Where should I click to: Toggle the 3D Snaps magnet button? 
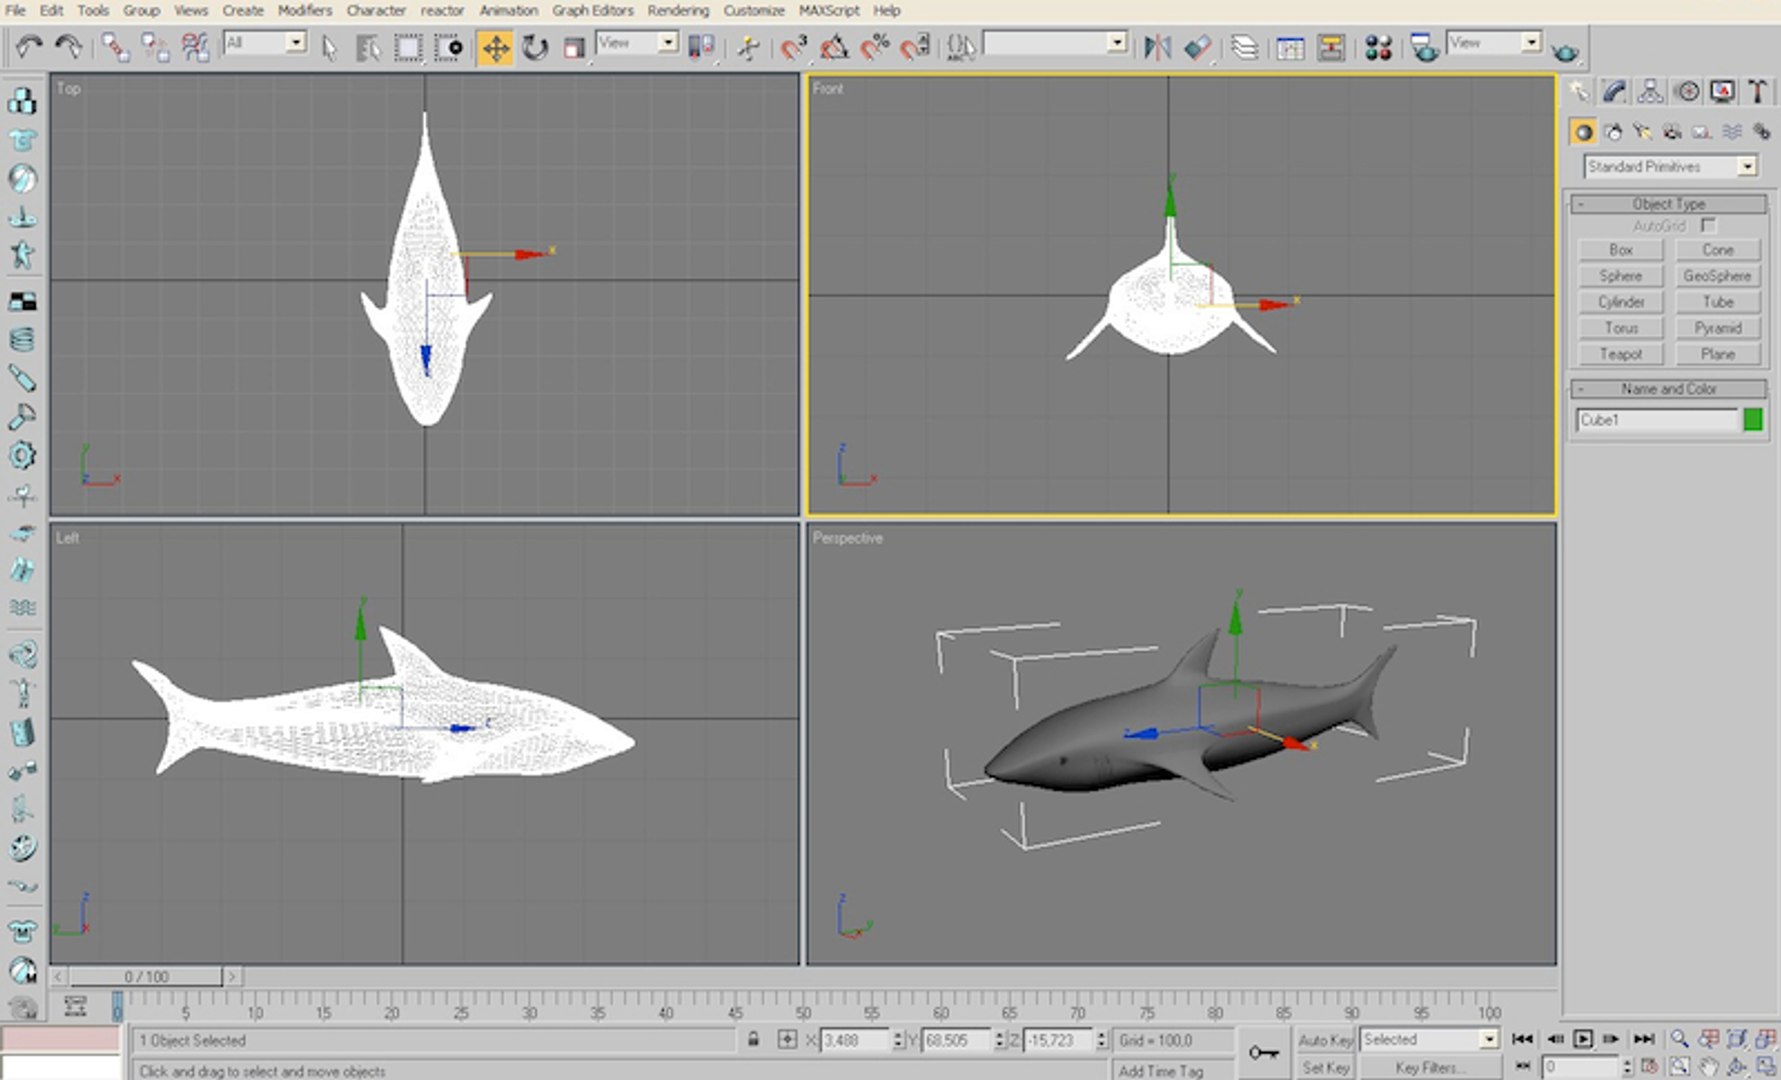tap(793, 47)
